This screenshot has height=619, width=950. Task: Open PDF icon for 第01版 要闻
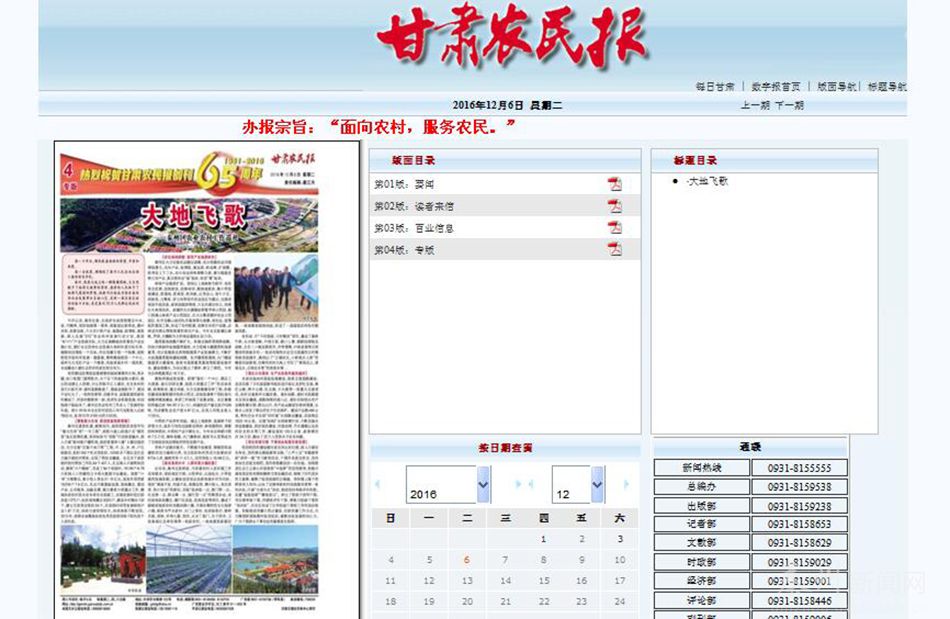[x=615, y=184]
